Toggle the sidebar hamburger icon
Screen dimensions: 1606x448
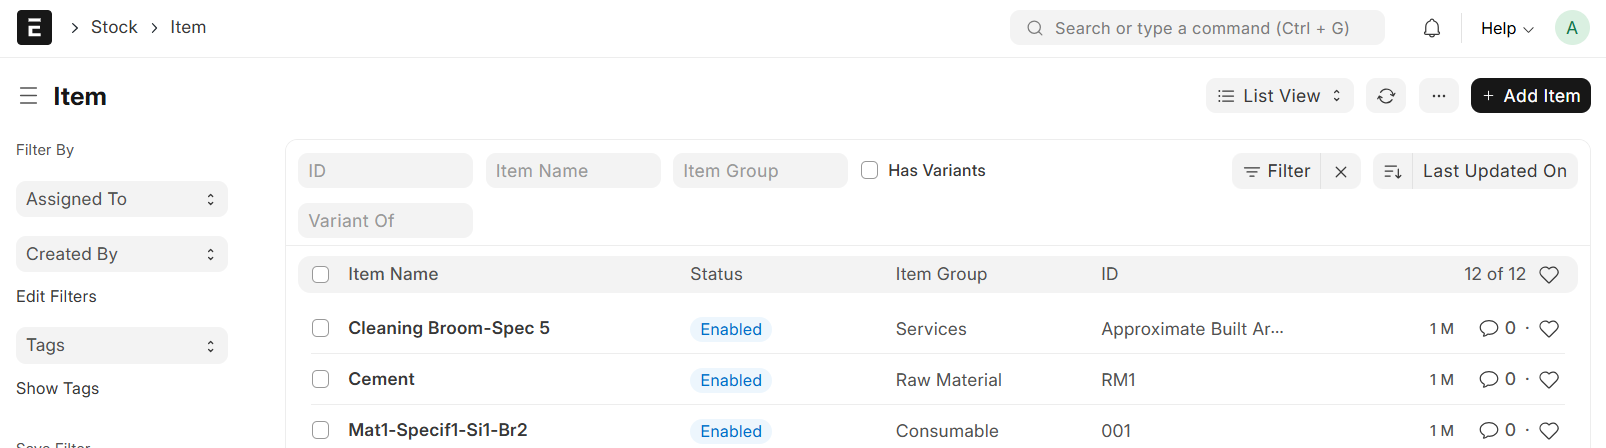coord(28,96)
